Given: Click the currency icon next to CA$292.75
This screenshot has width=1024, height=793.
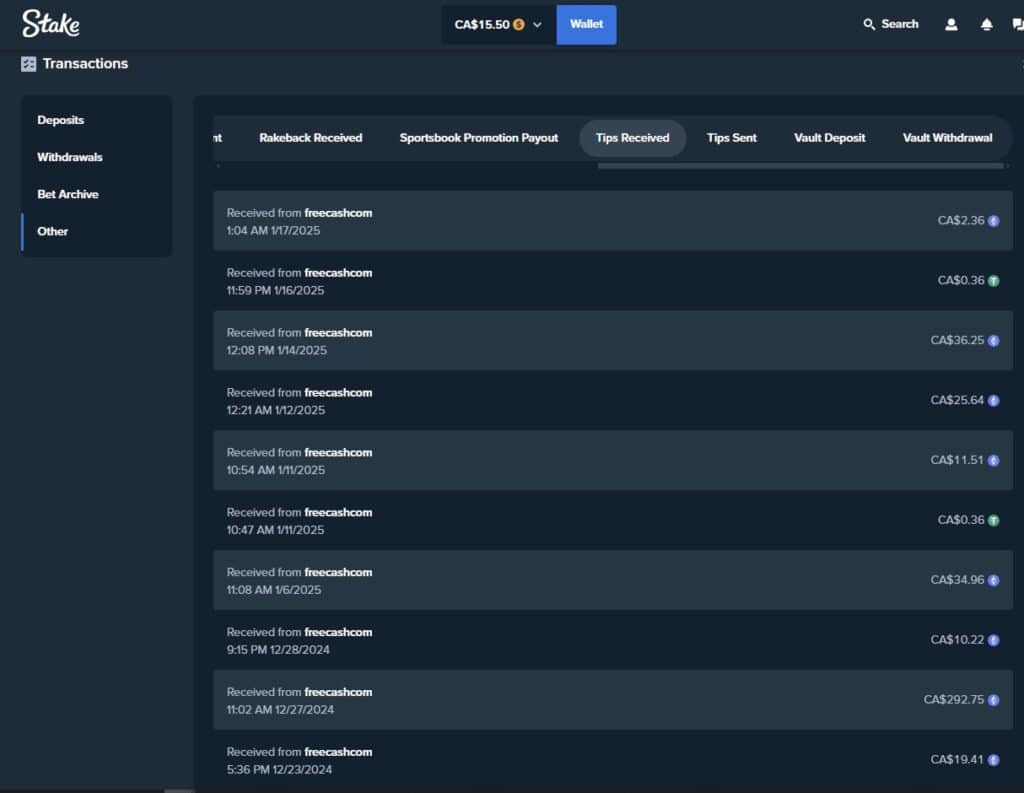Looking at the screenshot, I should tap(993, 700).
